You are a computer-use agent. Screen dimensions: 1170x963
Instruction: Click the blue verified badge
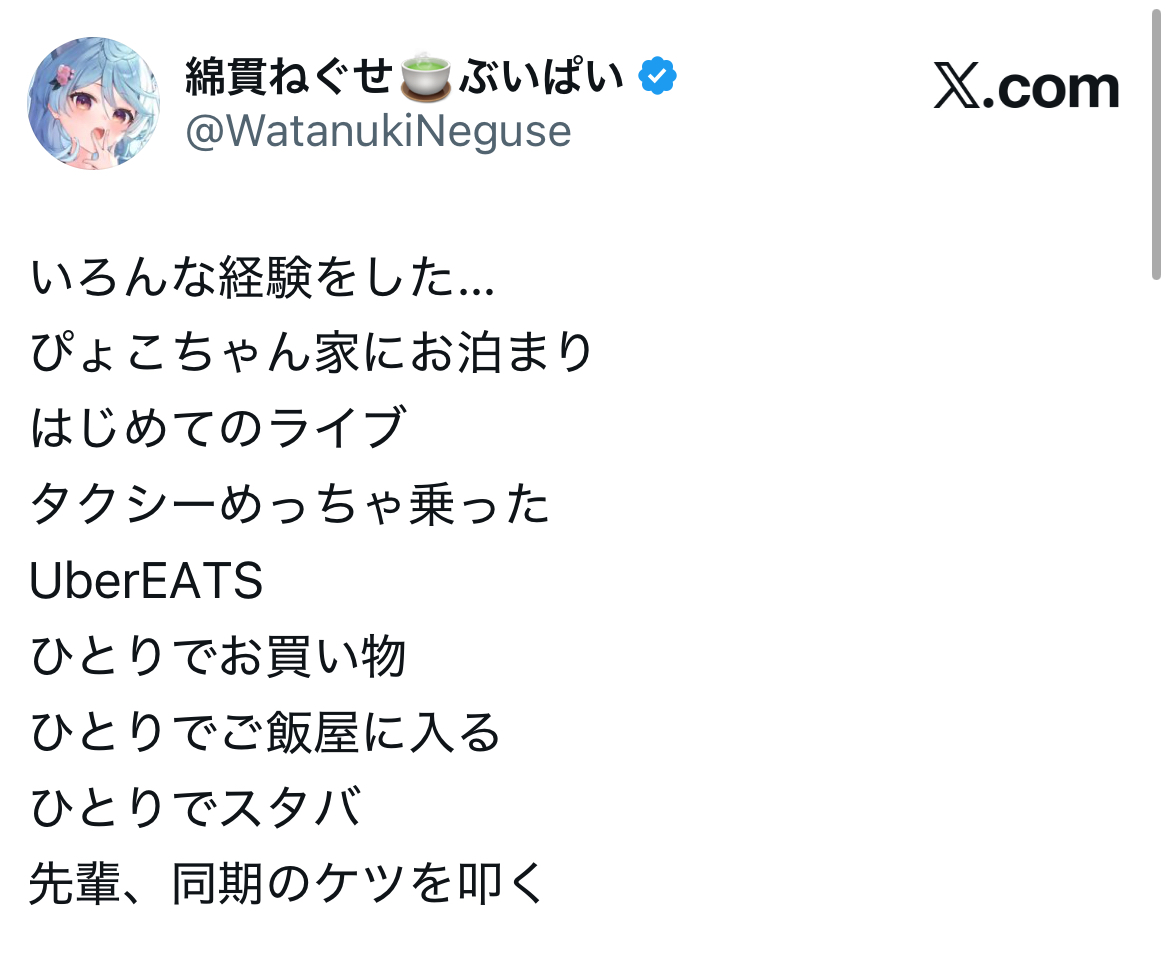click(658, 76)
